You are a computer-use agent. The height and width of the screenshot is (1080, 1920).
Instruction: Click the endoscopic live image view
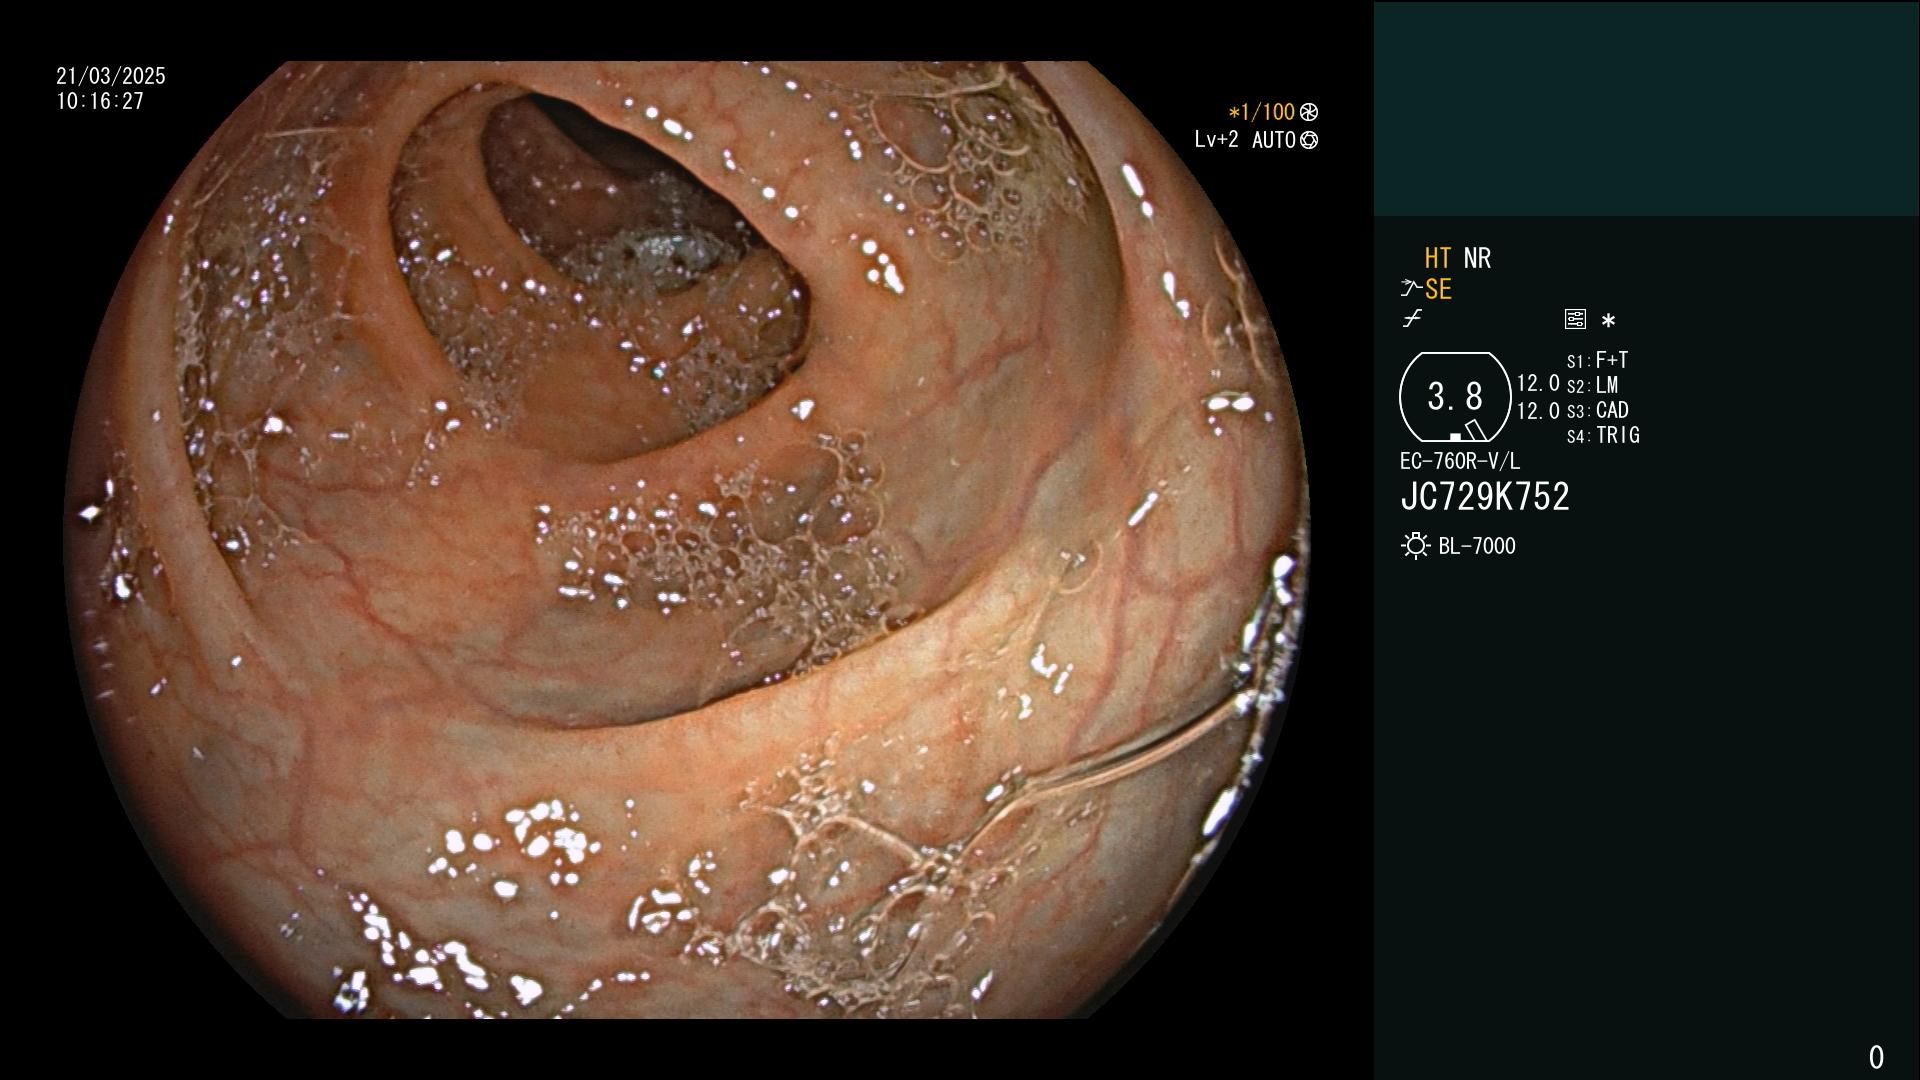(x=686, y=540)
